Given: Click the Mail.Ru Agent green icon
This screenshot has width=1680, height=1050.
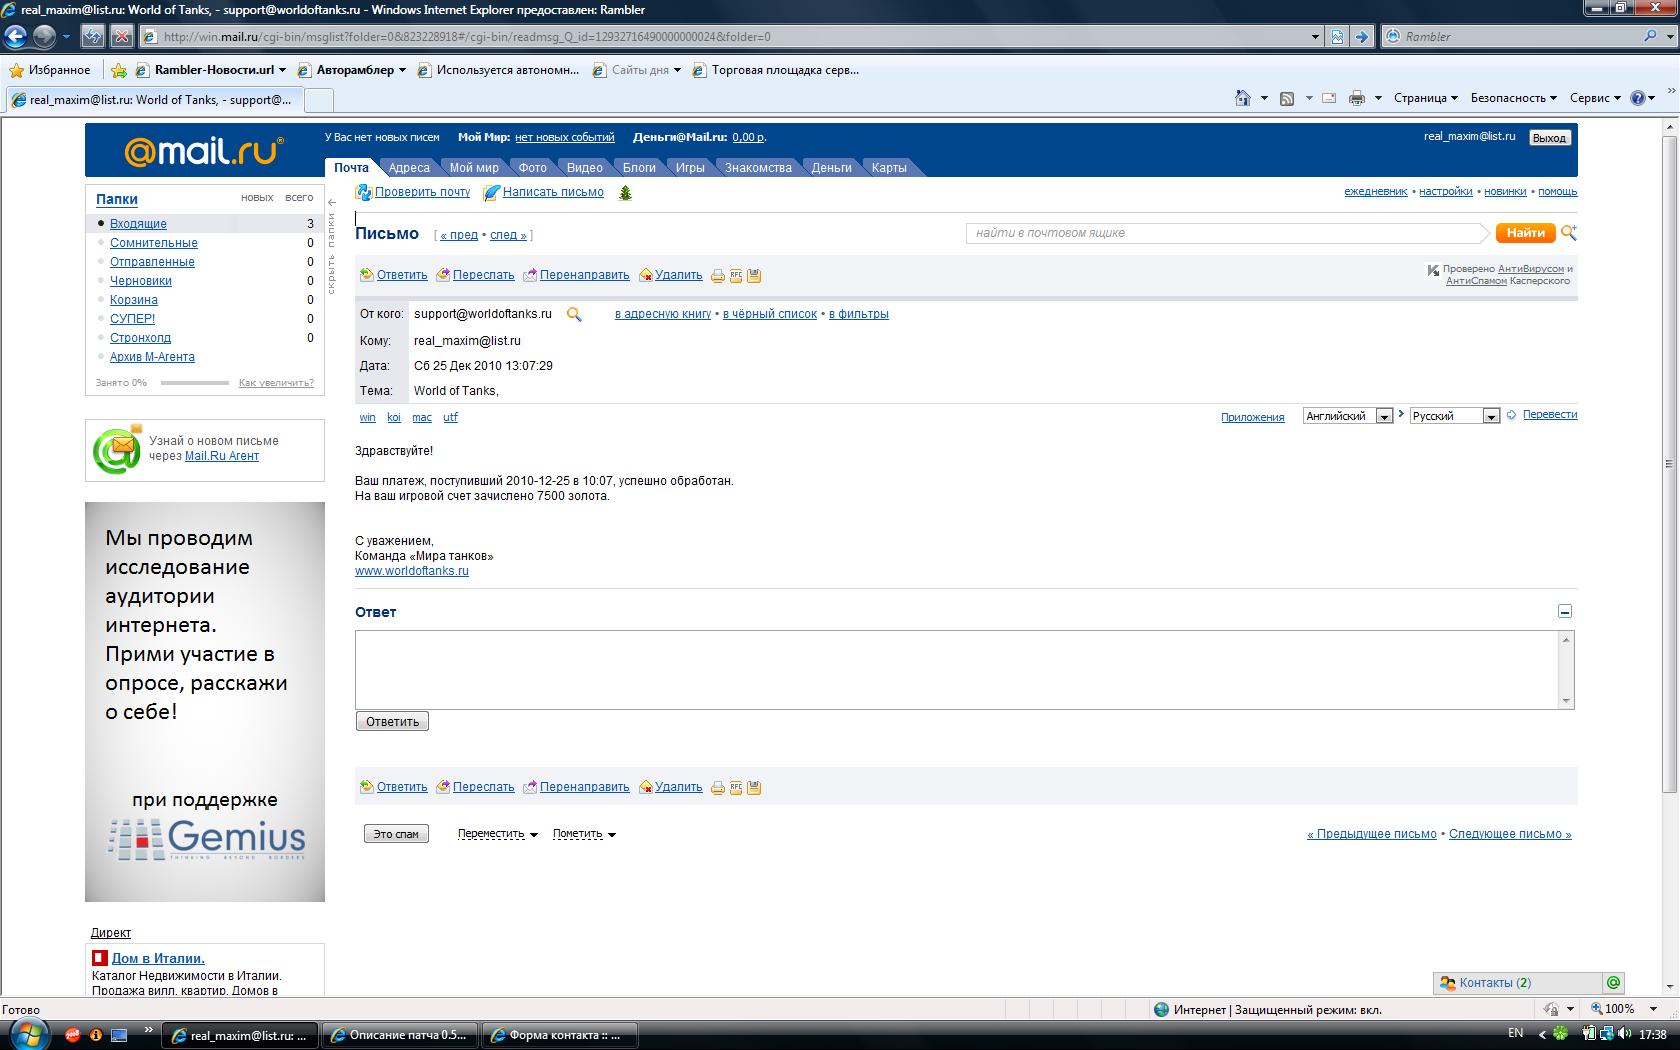Looking at the screenshot, I should [x=118, y=449].
